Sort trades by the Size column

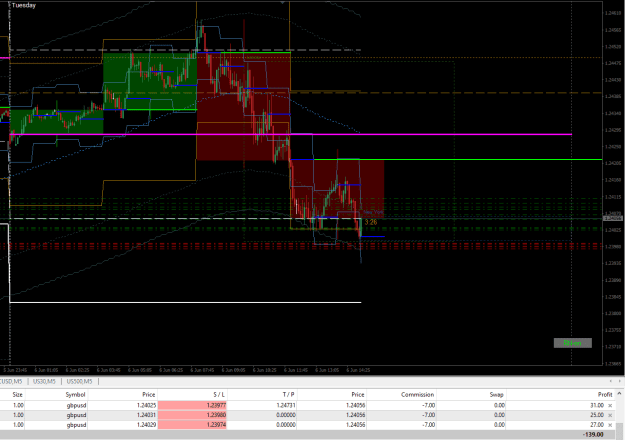18,395
